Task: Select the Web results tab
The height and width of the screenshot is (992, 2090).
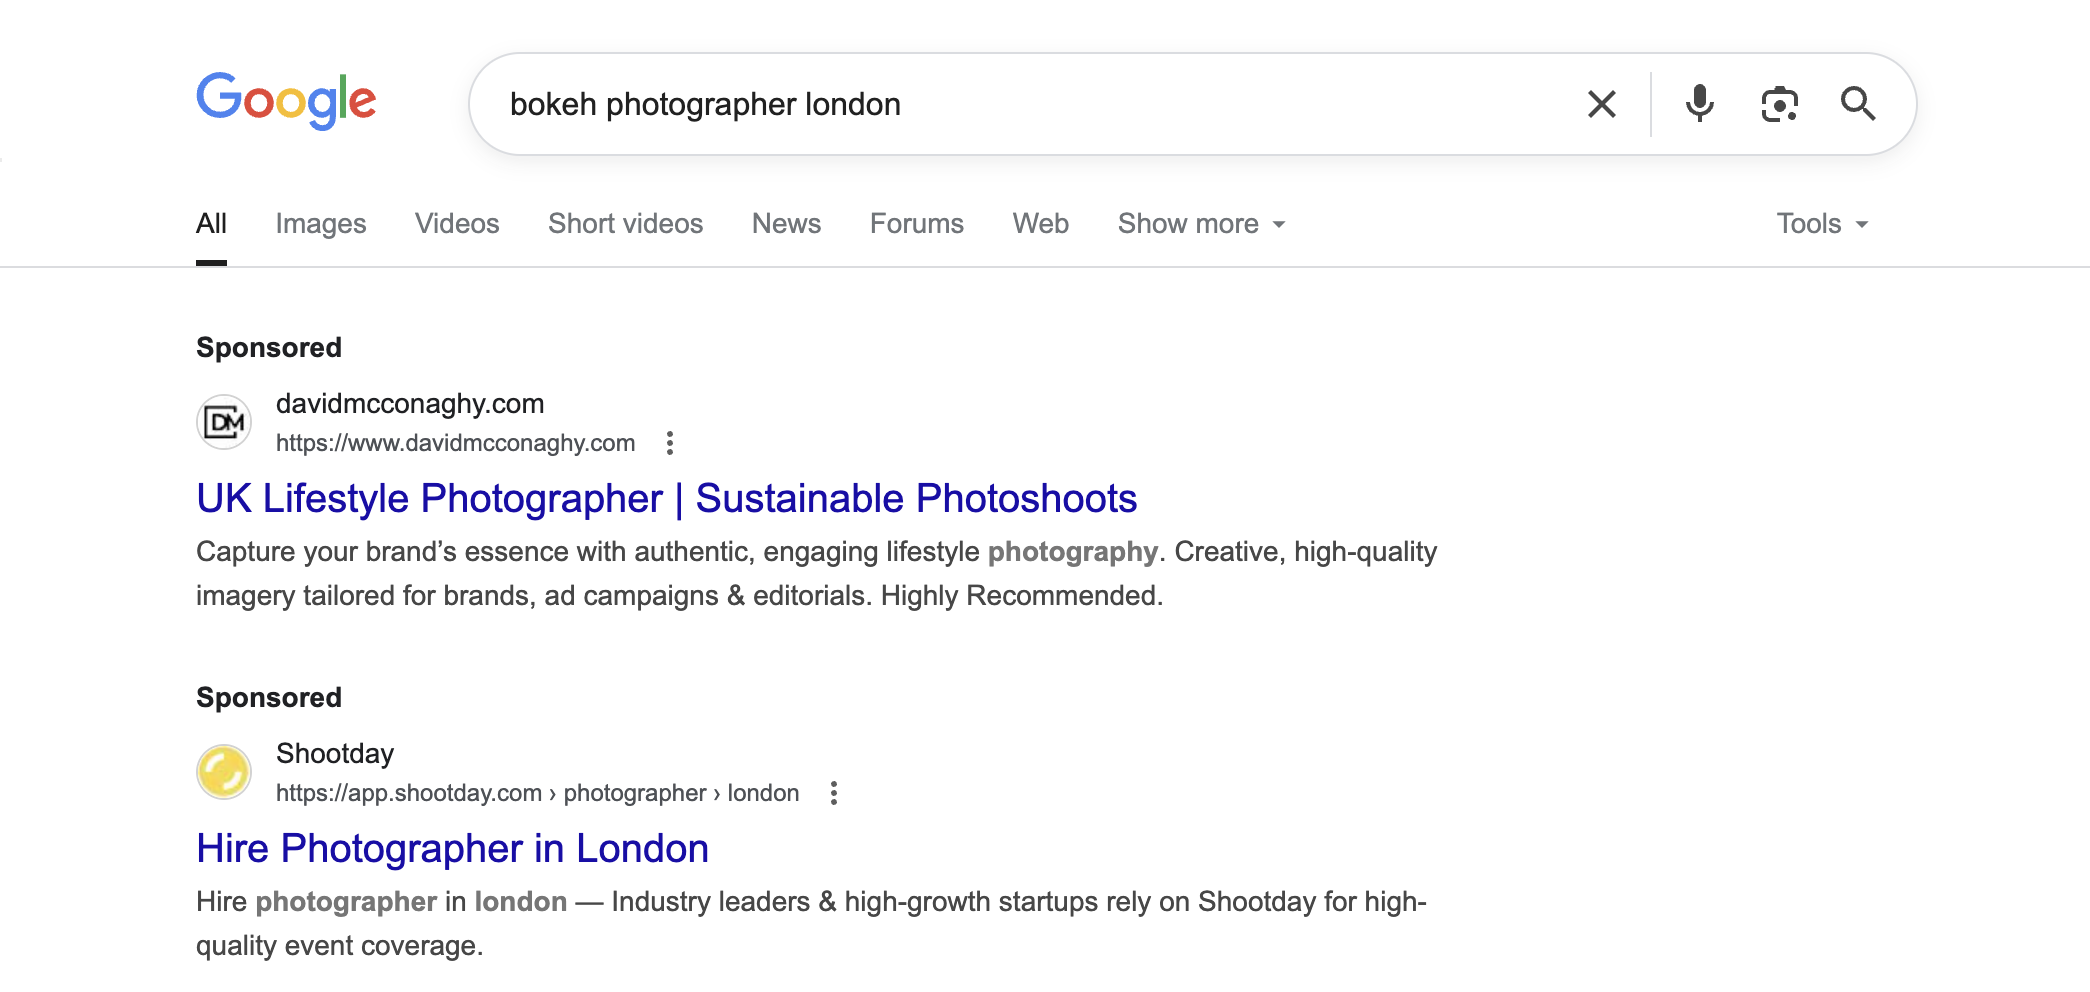Action: pyautogui.click(x=1041, y=223)
